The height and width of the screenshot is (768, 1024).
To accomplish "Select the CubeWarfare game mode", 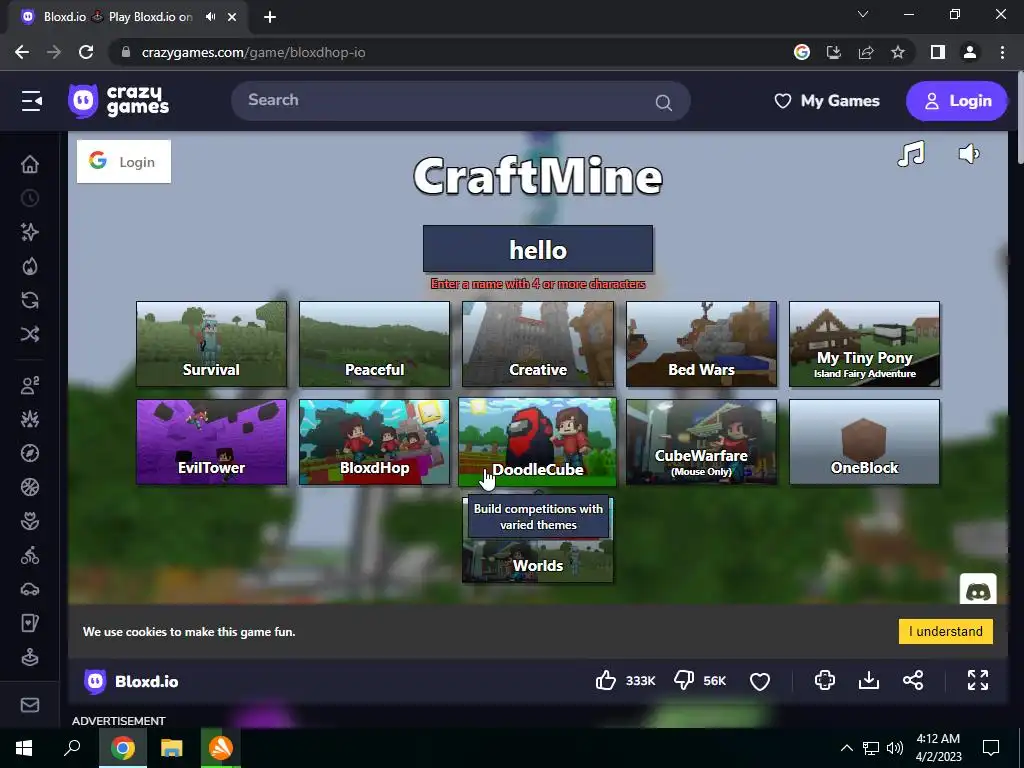I will click(x=701, y=442).
